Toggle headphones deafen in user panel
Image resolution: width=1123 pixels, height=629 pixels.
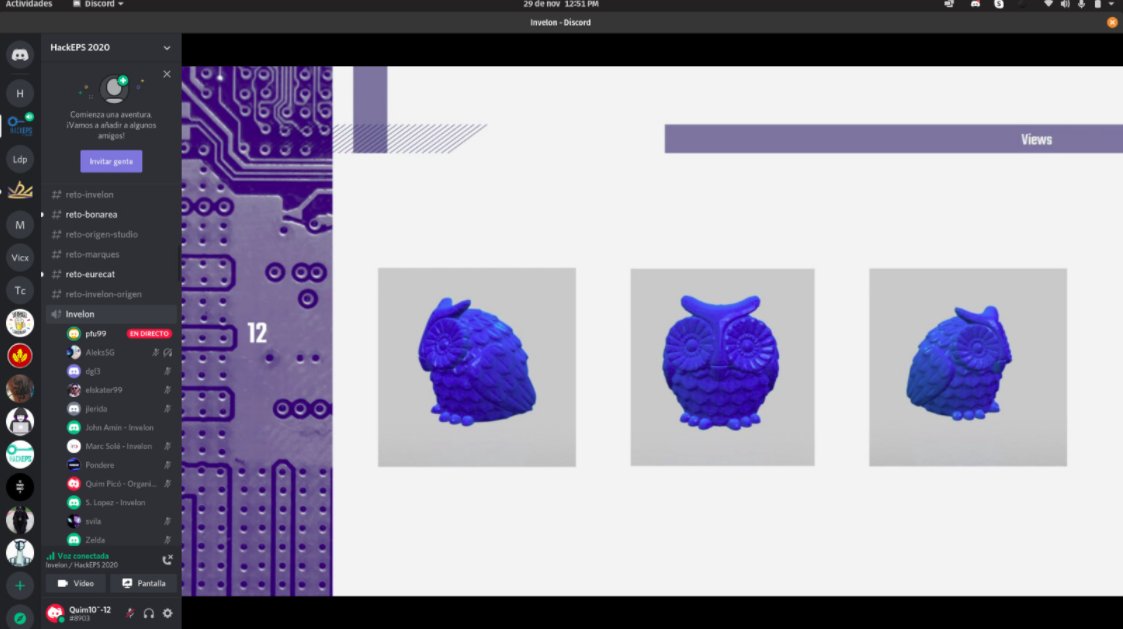[x=149, y=613]
